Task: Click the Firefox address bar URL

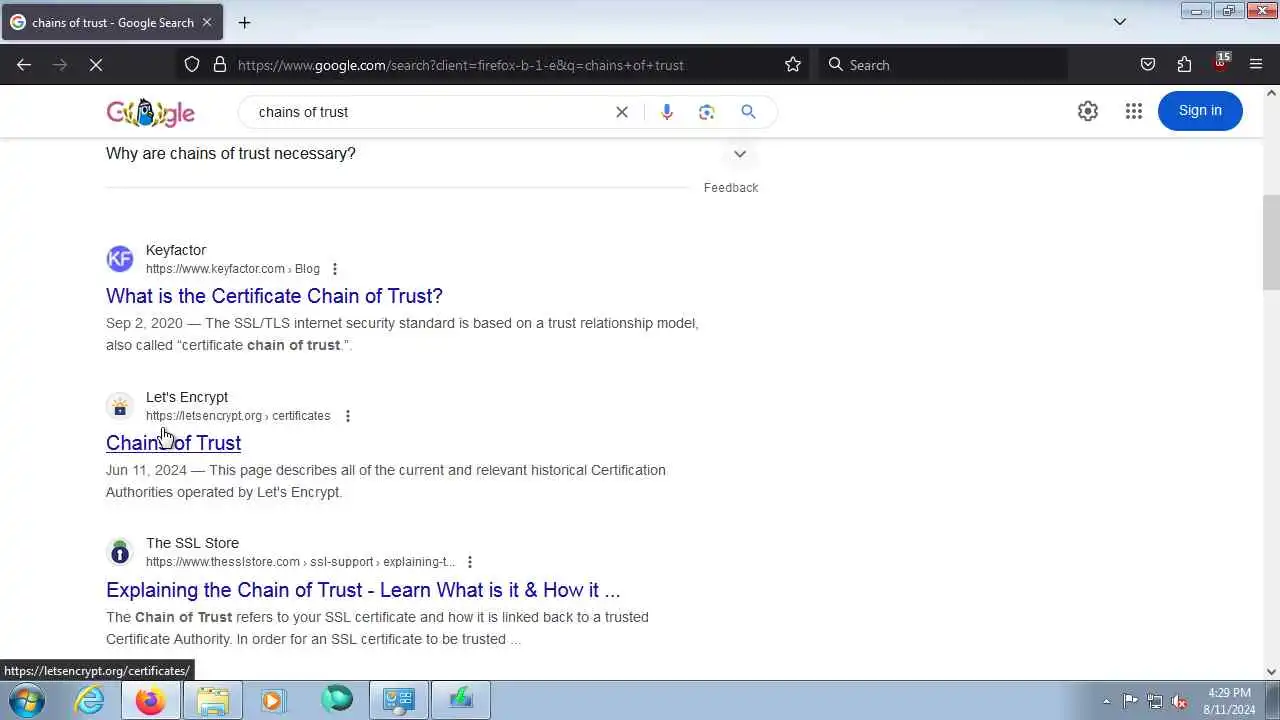Action: coord(461,65)
